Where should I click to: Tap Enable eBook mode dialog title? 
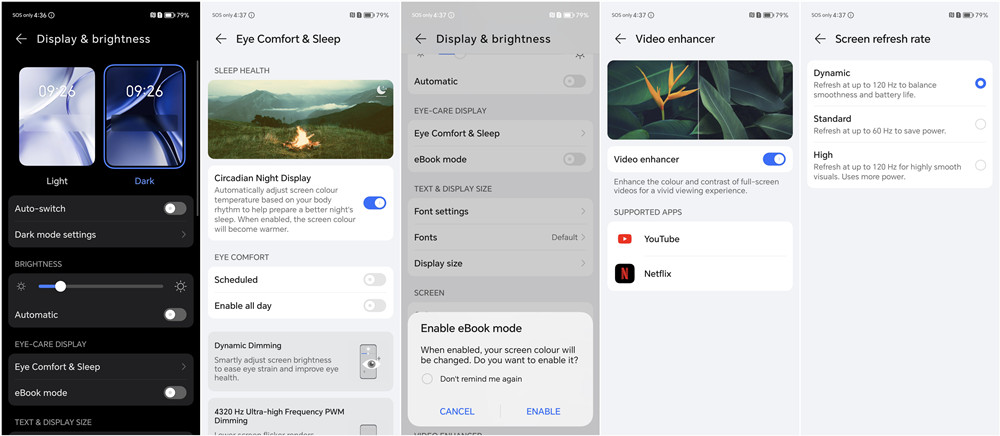point(471,328)
